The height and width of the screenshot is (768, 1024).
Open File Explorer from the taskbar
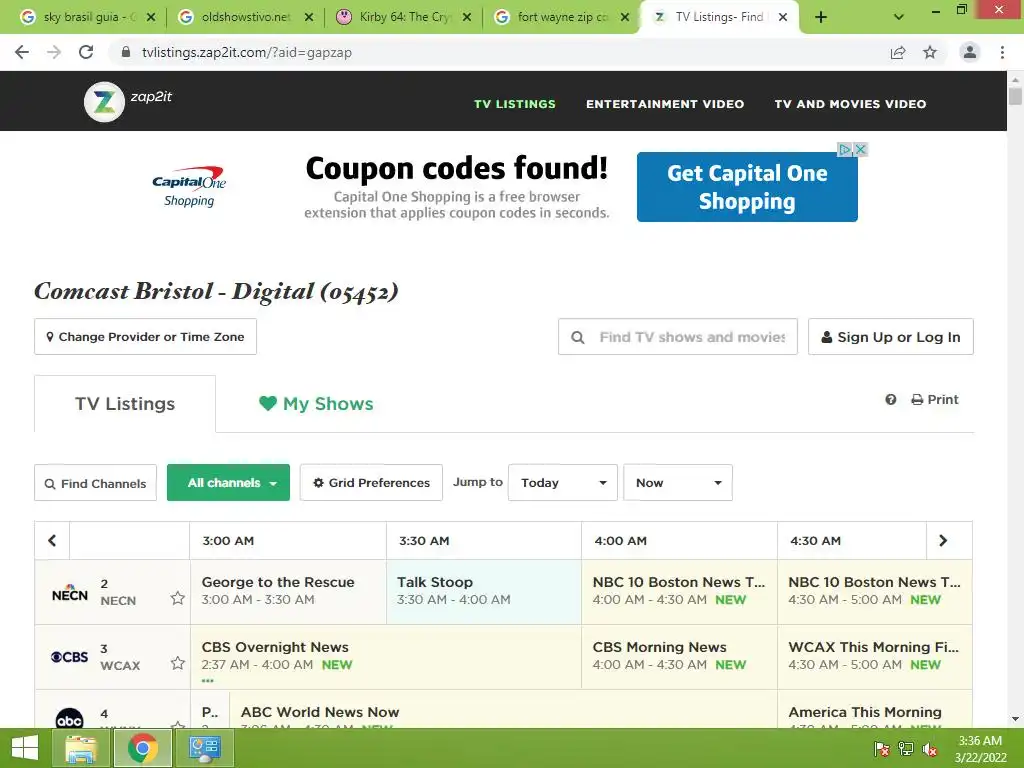(80, 748)
